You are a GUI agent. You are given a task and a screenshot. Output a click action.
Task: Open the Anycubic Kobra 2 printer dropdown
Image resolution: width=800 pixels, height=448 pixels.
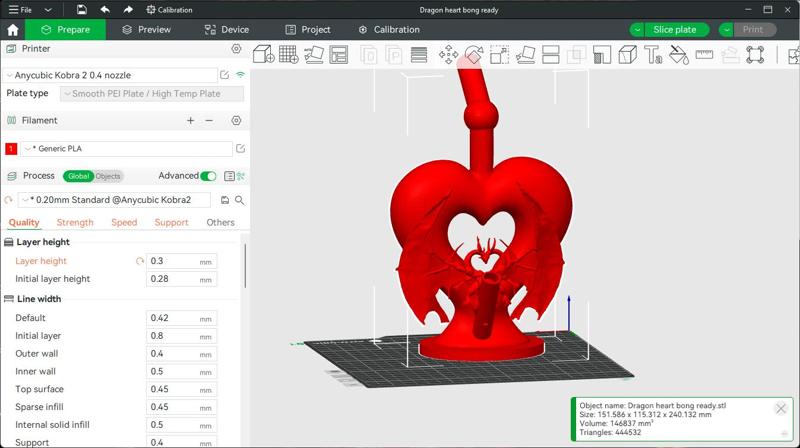pos(110,75)
